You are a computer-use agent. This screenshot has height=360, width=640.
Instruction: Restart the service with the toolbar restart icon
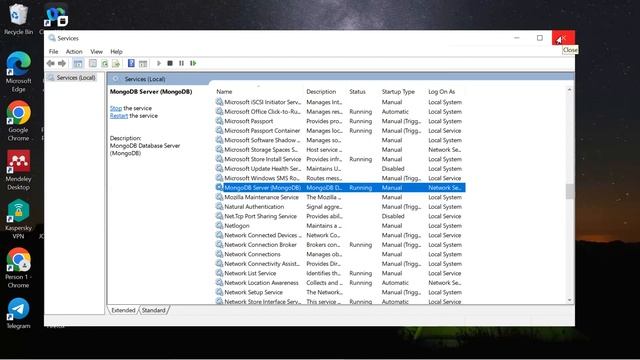pos(193,63)
